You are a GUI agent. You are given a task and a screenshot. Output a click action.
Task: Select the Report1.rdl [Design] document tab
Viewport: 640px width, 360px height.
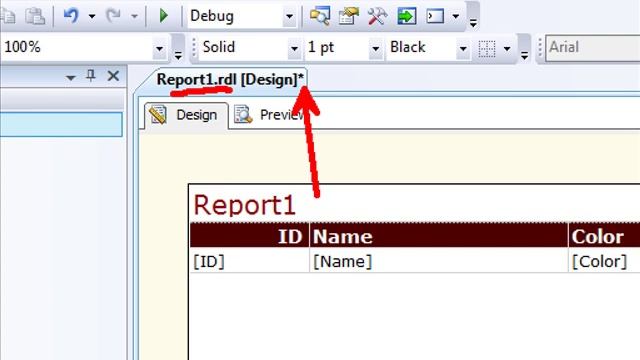point(230,80)
